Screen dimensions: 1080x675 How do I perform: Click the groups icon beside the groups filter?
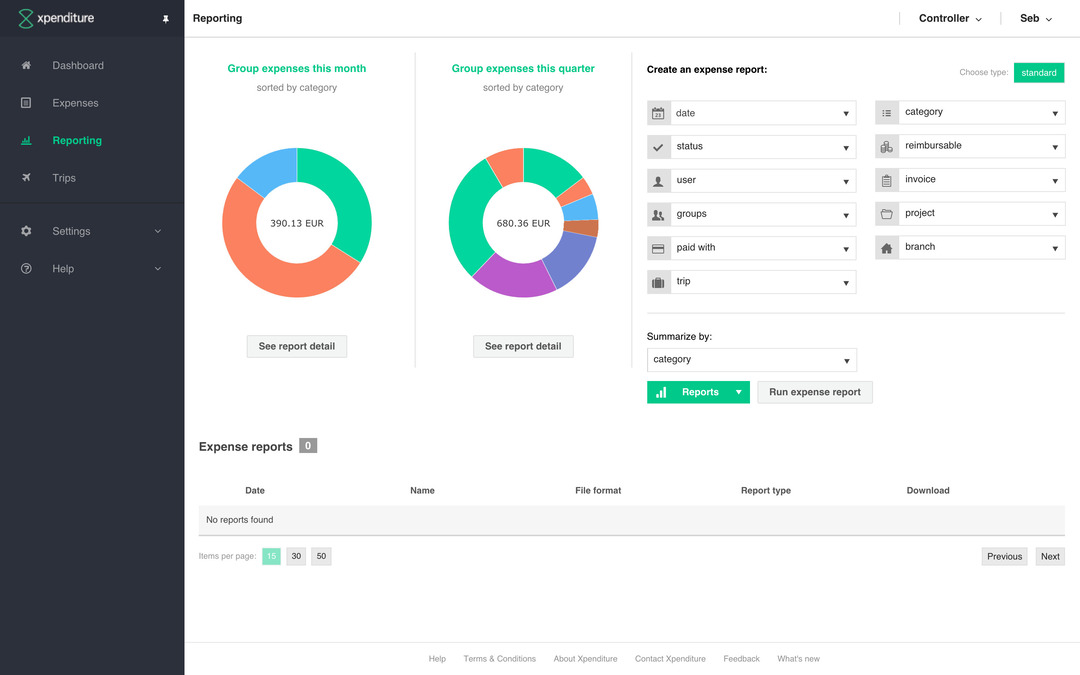click(x=657, y=214)
